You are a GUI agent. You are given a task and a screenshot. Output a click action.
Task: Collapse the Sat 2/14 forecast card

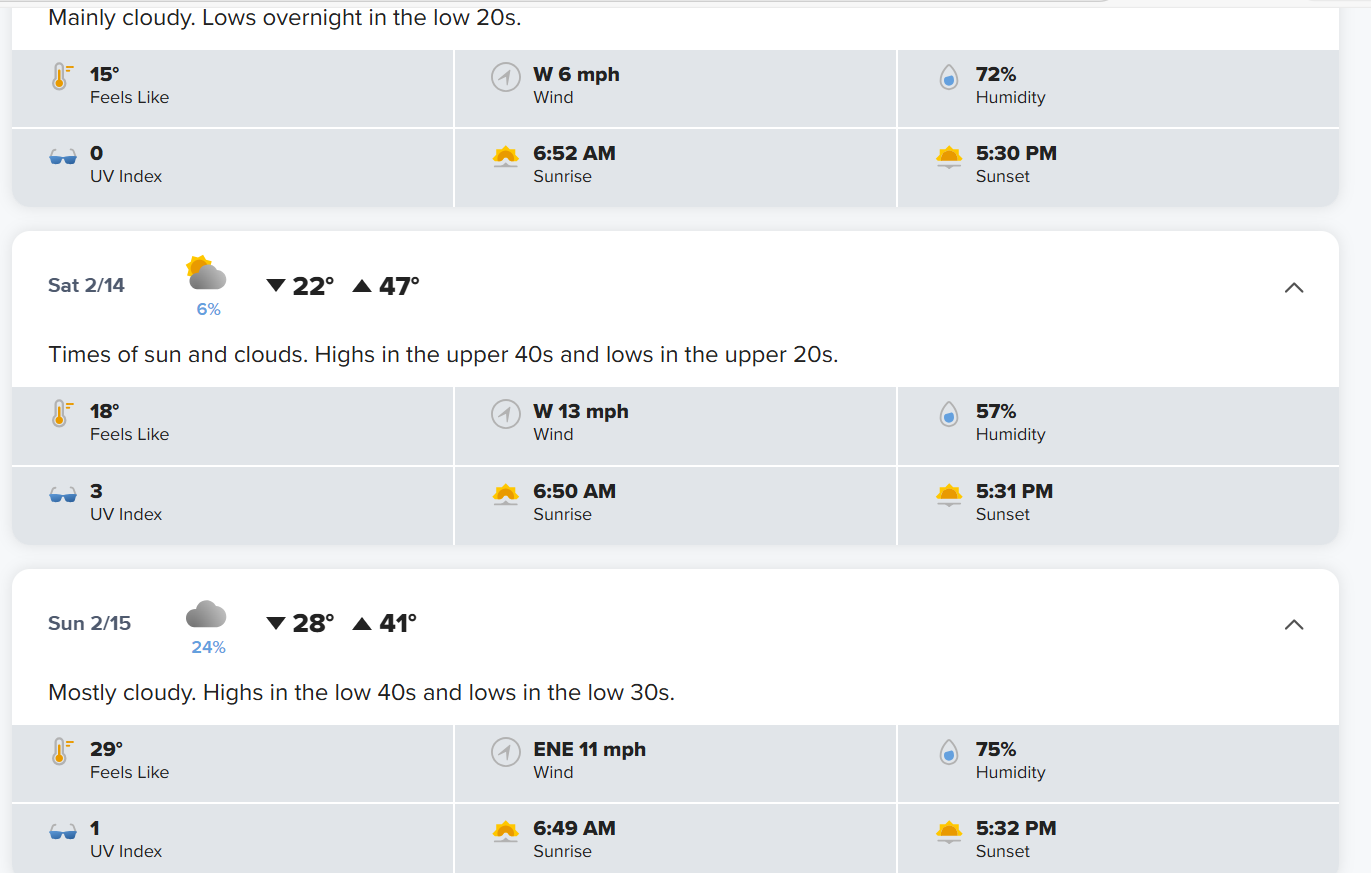coord(1293,288)
